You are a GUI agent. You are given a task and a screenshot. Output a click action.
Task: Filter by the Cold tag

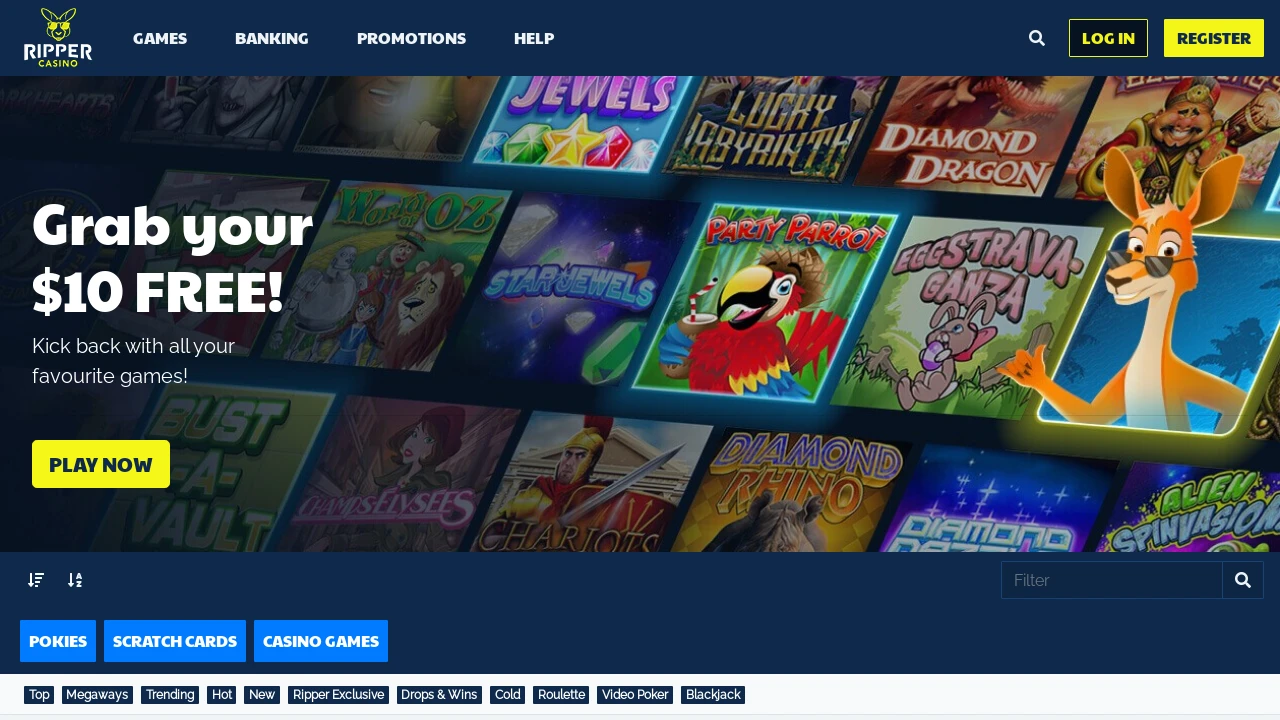(508, 695)
